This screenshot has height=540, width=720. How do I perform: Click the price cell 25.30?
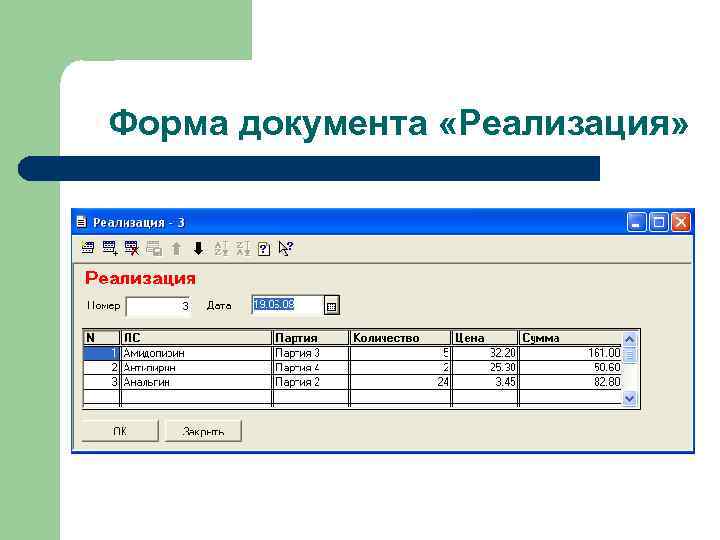click(x=485, y=367)
